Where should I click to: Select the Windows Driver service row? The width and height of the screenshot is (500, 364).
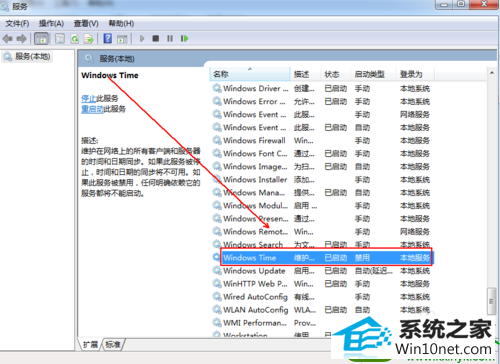(x=322, y=89)
